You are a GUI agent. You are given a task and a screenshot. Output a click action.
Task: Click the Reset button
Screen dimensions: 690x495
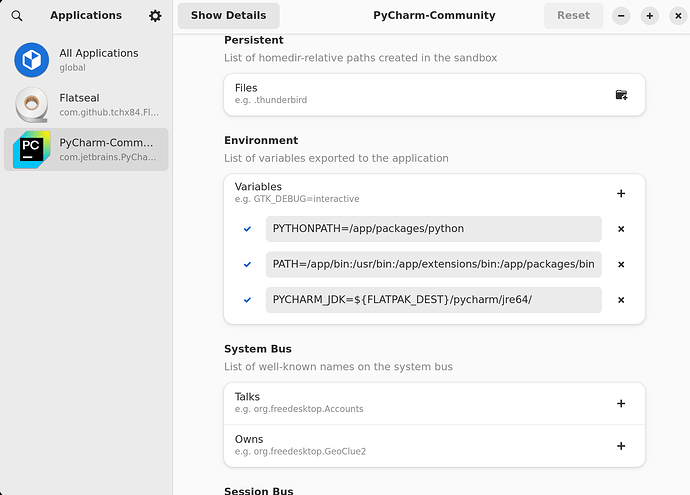(x=573, y=16)
